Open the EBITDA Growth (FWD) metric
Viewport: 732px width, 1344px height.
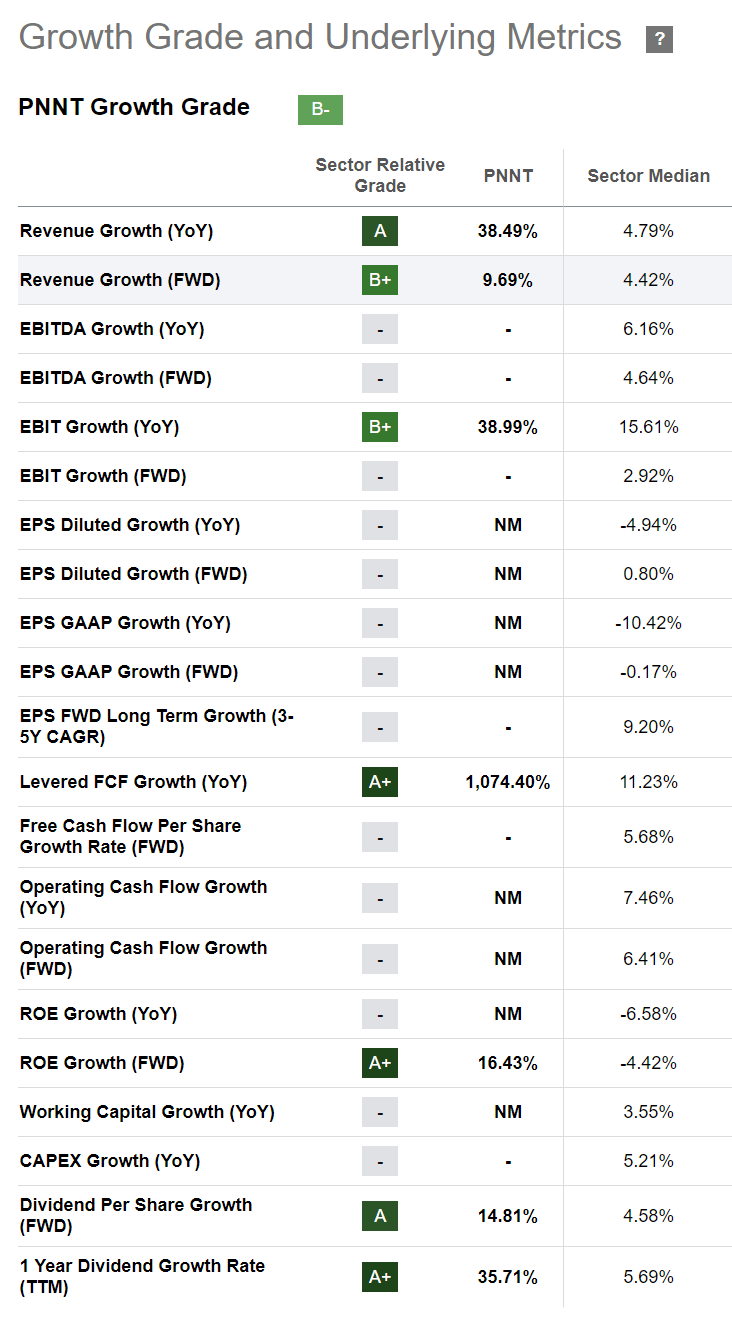(x=116, y=378)
